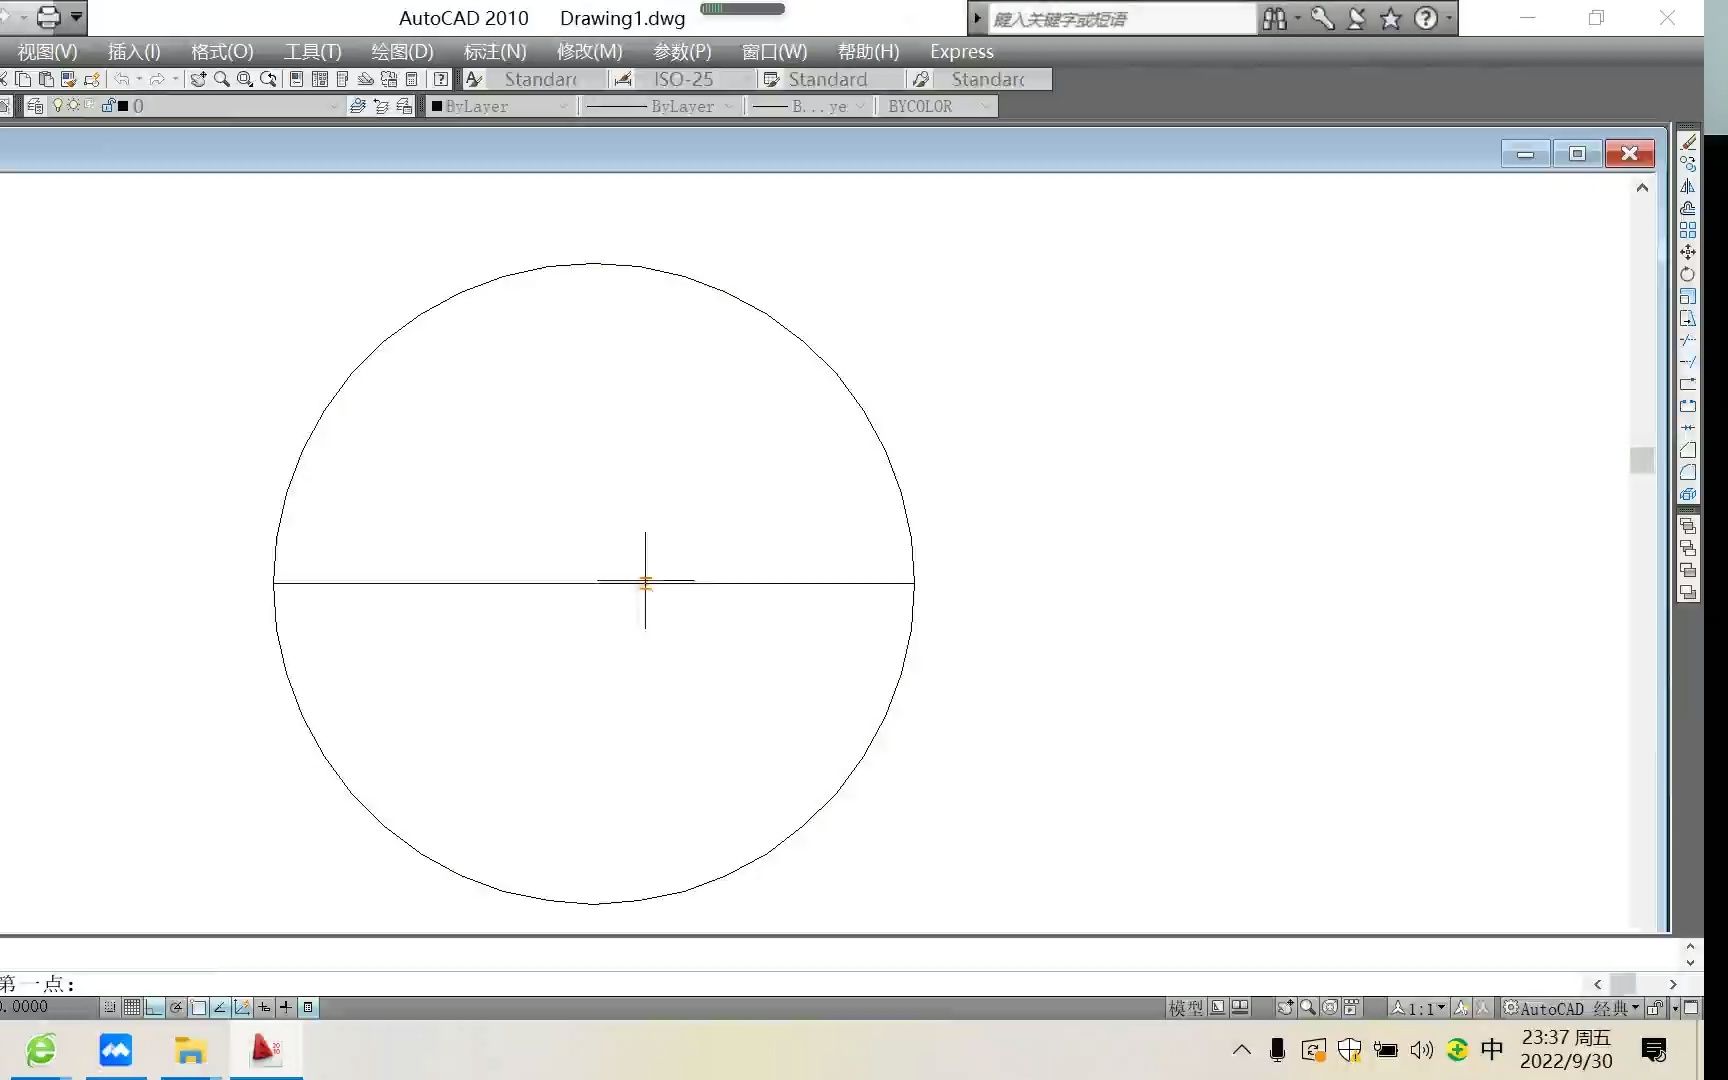Select the Join tool
1728x1080 pixels.
pyautogui.click(x=1688, y=428)
